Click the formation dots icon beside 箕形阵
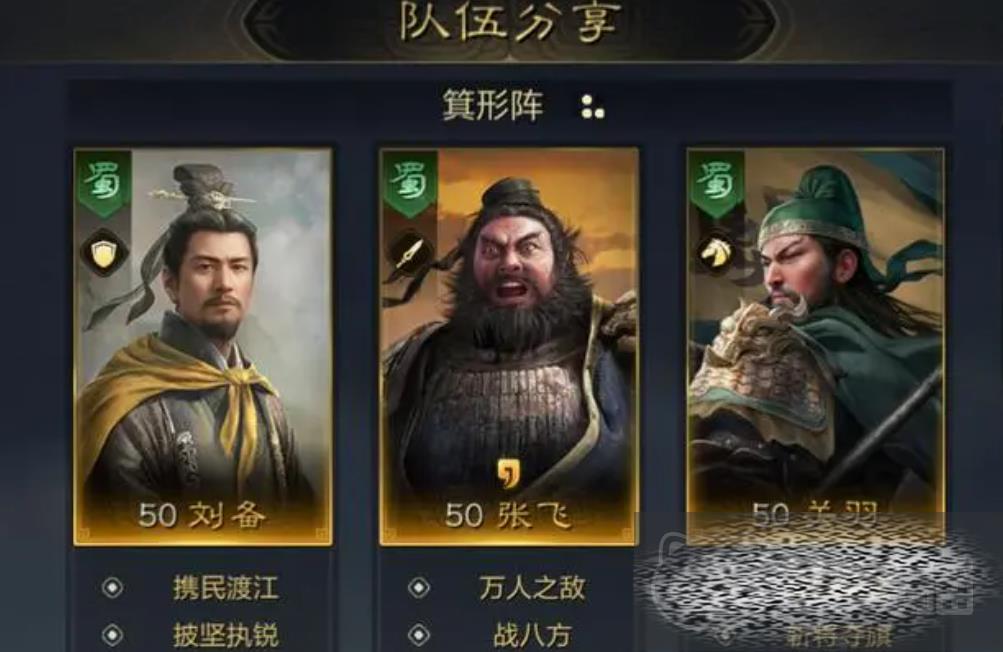Image resolution: width=1003 pixels, height=652 pixels. point(592,107)
